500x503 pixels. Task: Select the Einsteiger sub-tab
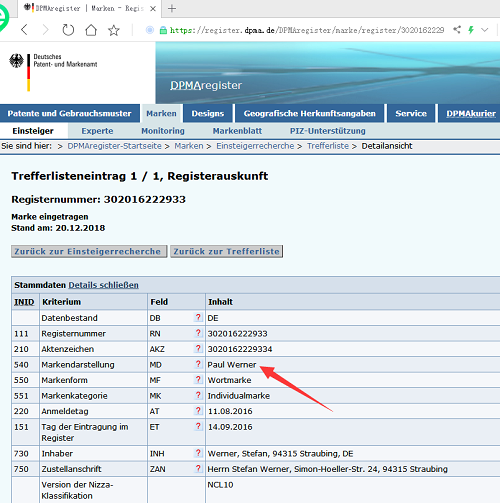[x=33, y=131]
